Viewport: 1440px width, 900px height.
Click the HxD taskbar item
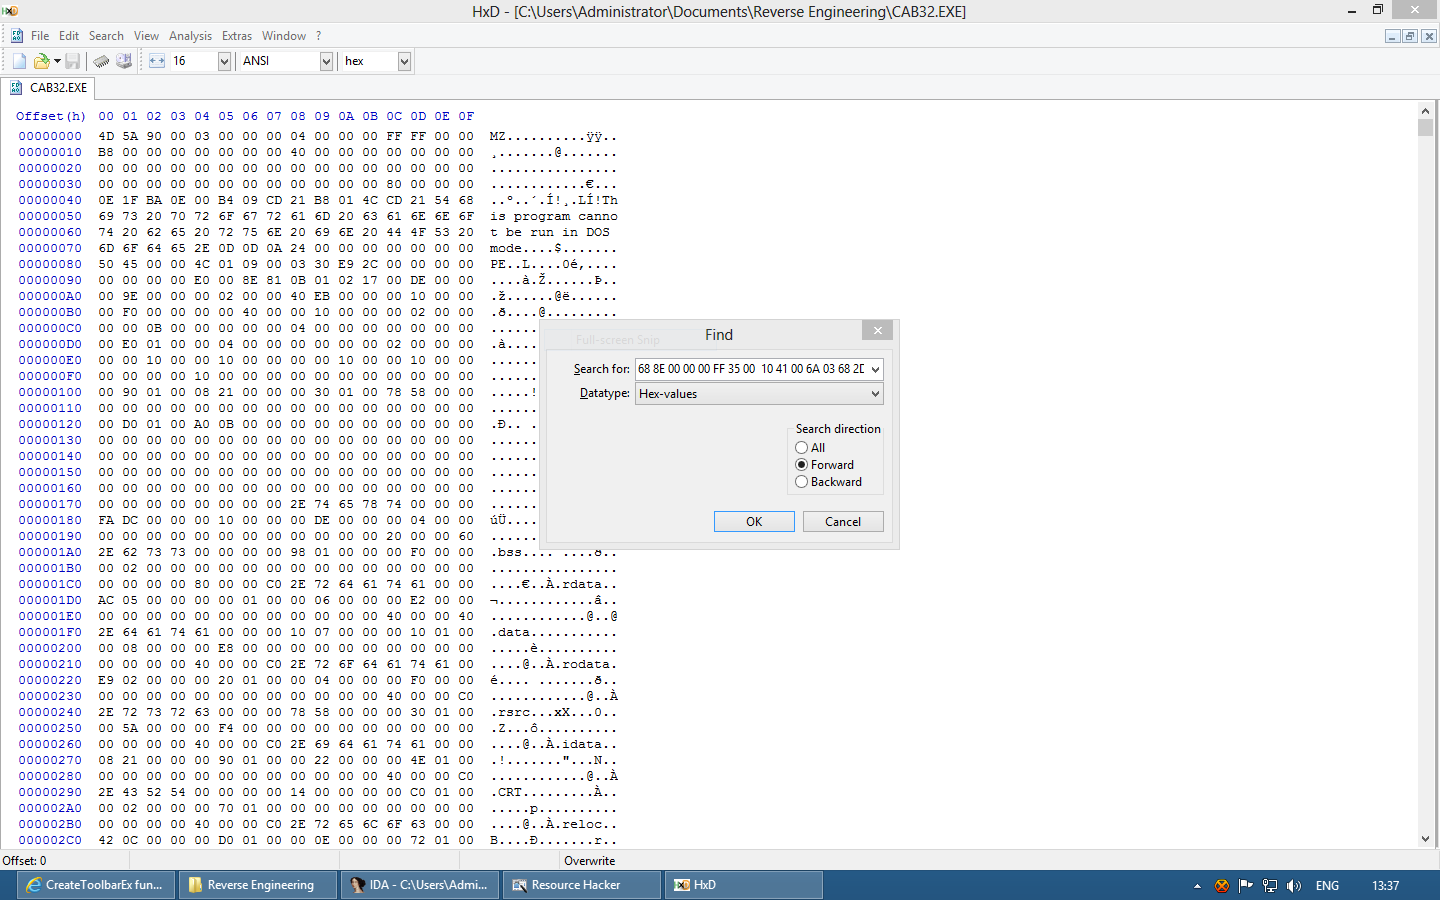744,885
